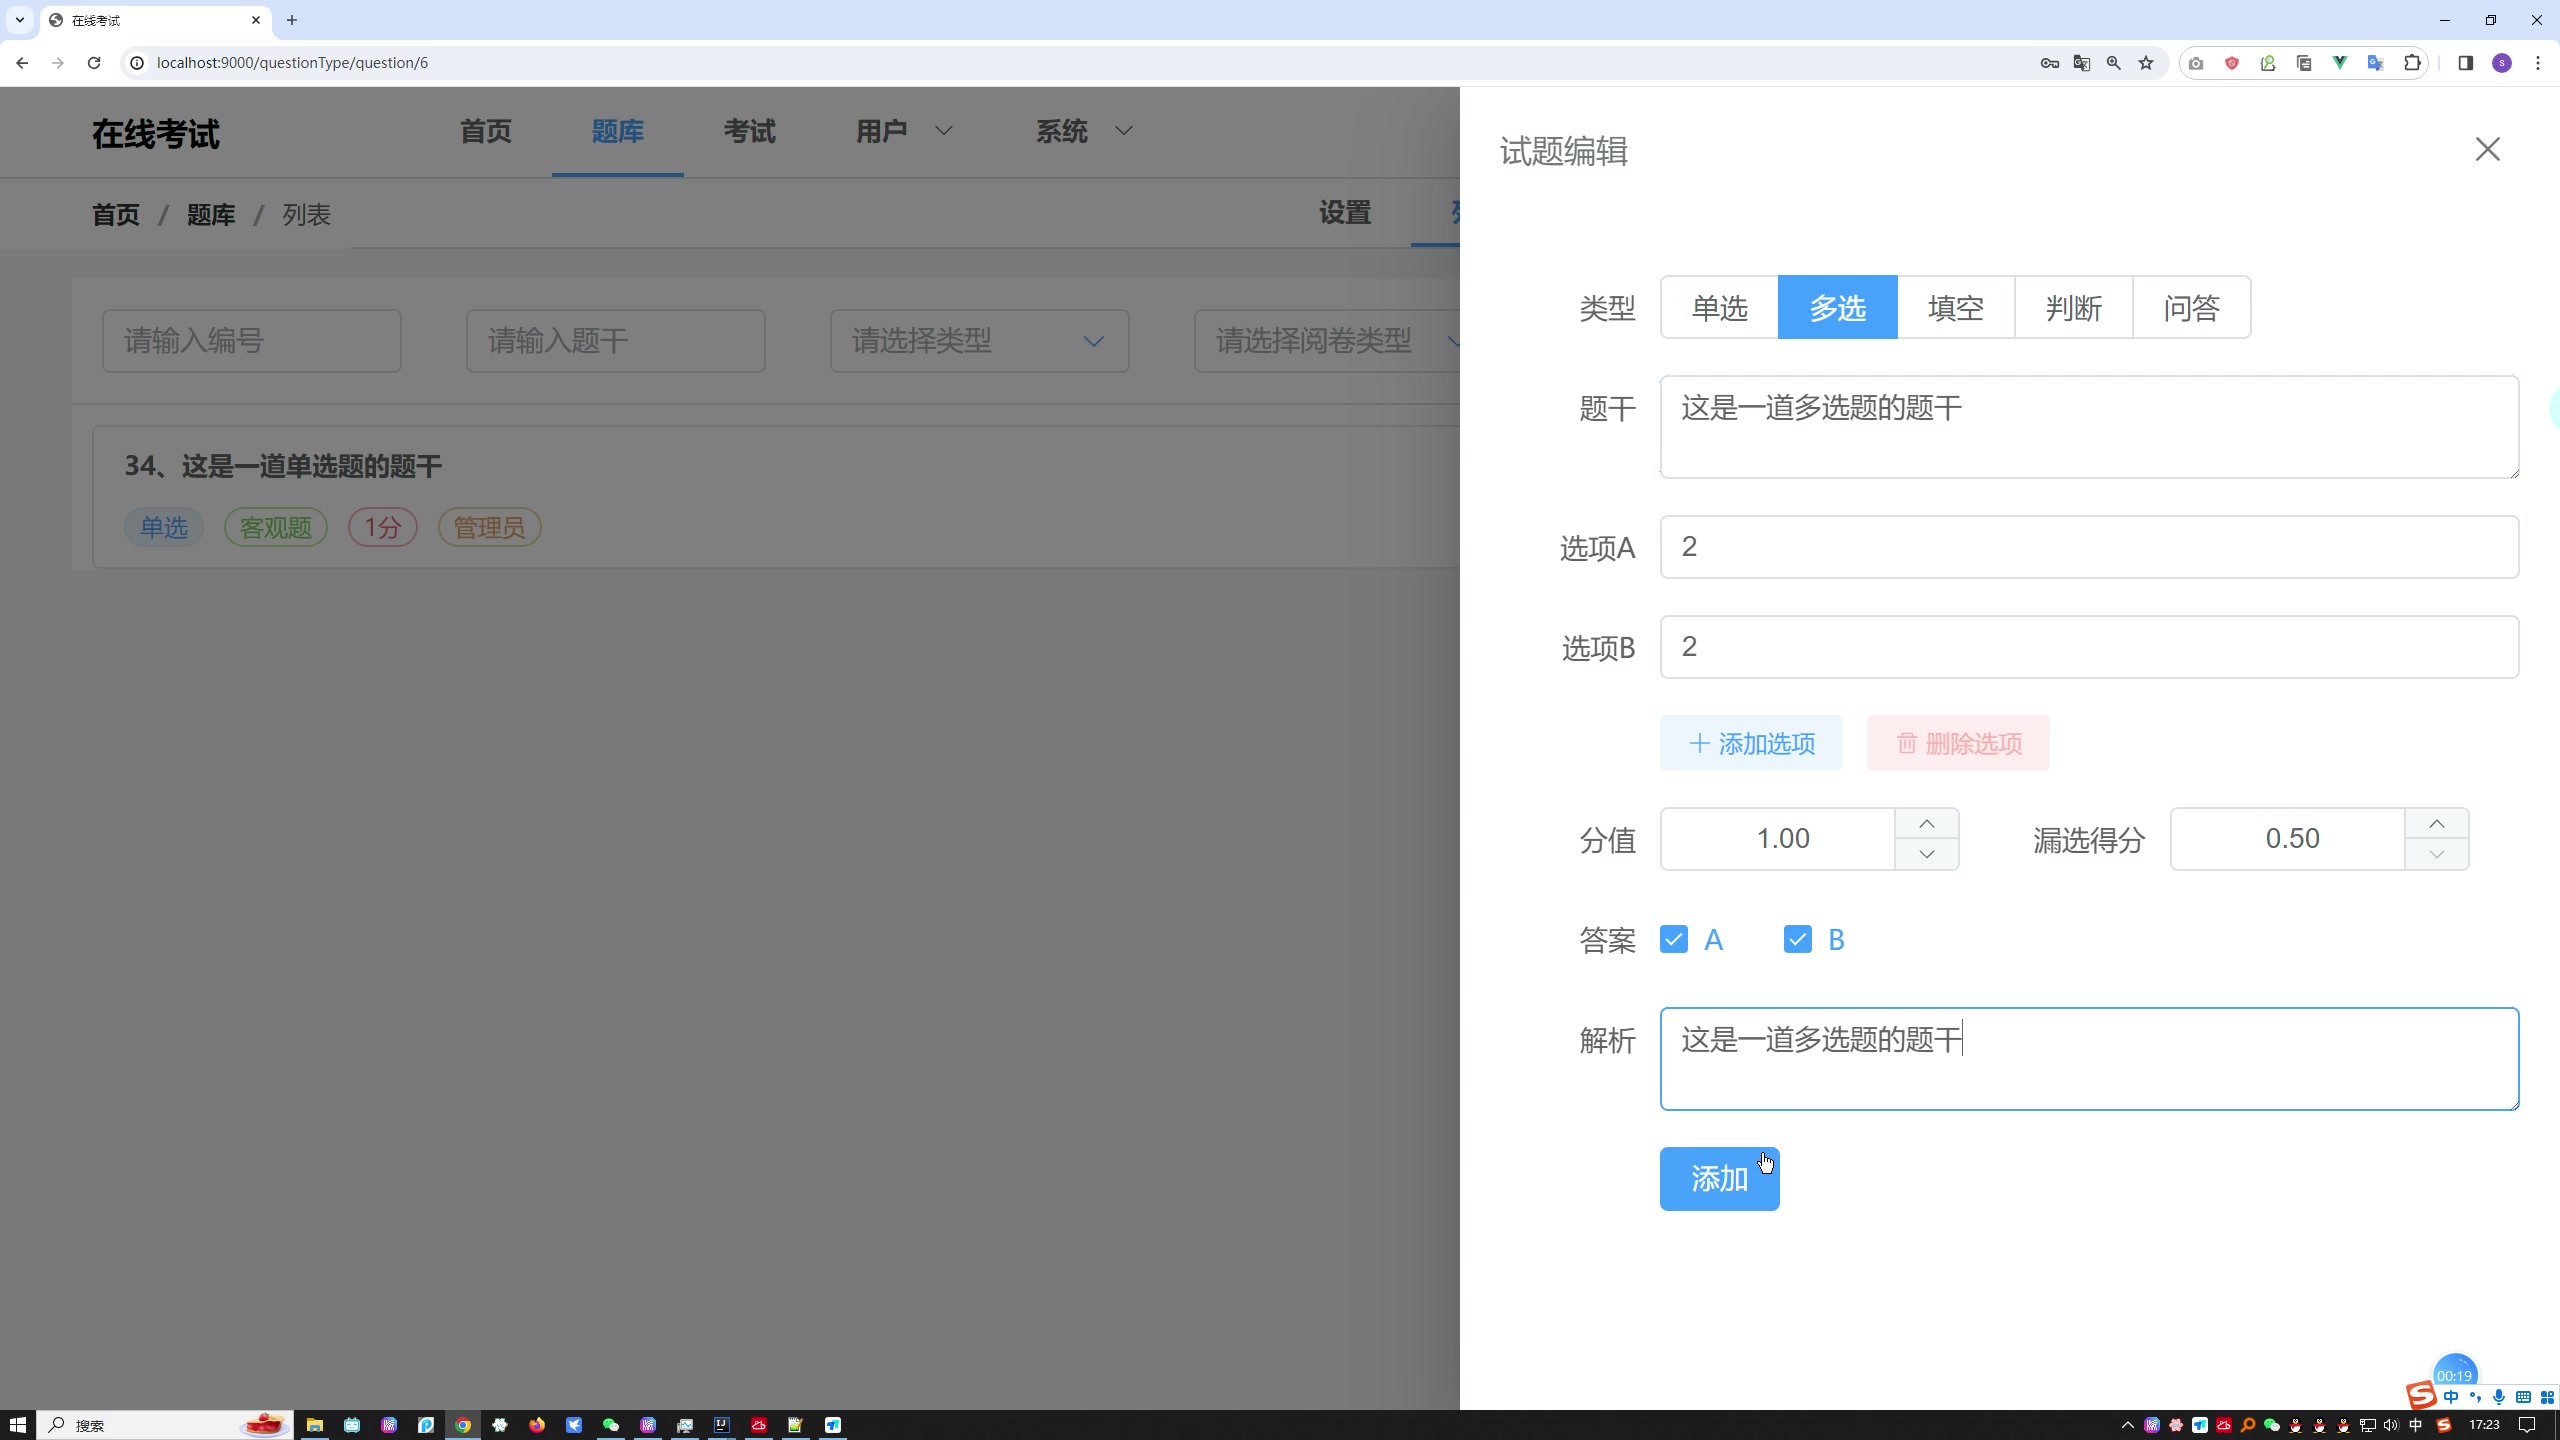Open File Explorer from the taskbar
This screenshot has width=2560, height=1440.
pos(315,1425)
